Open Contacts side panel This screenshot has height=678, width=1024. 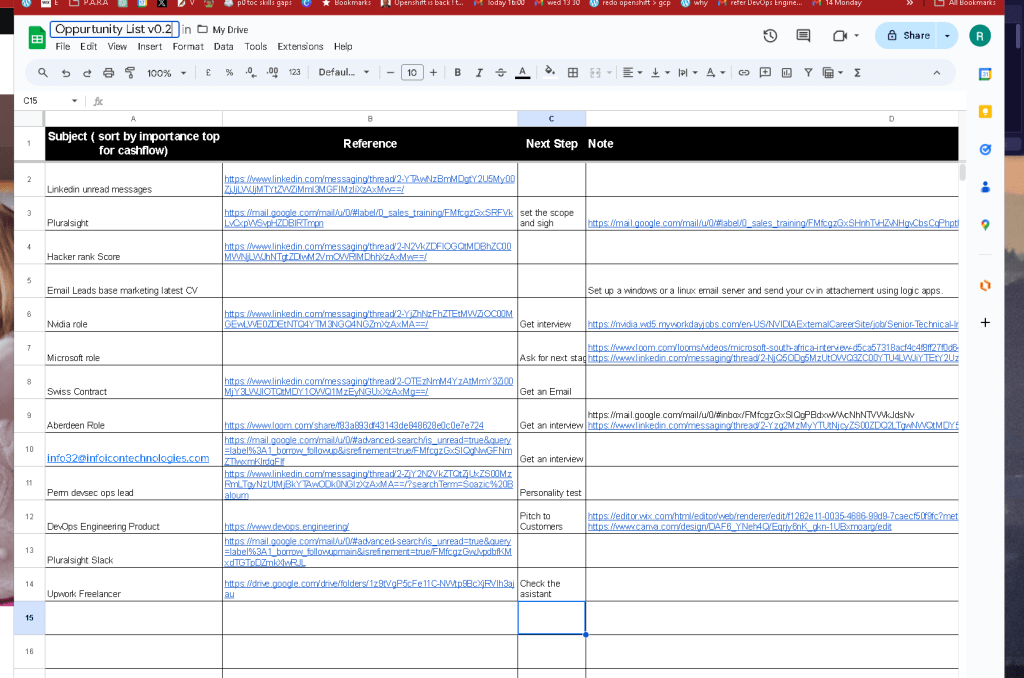click(x=985, y=187)
